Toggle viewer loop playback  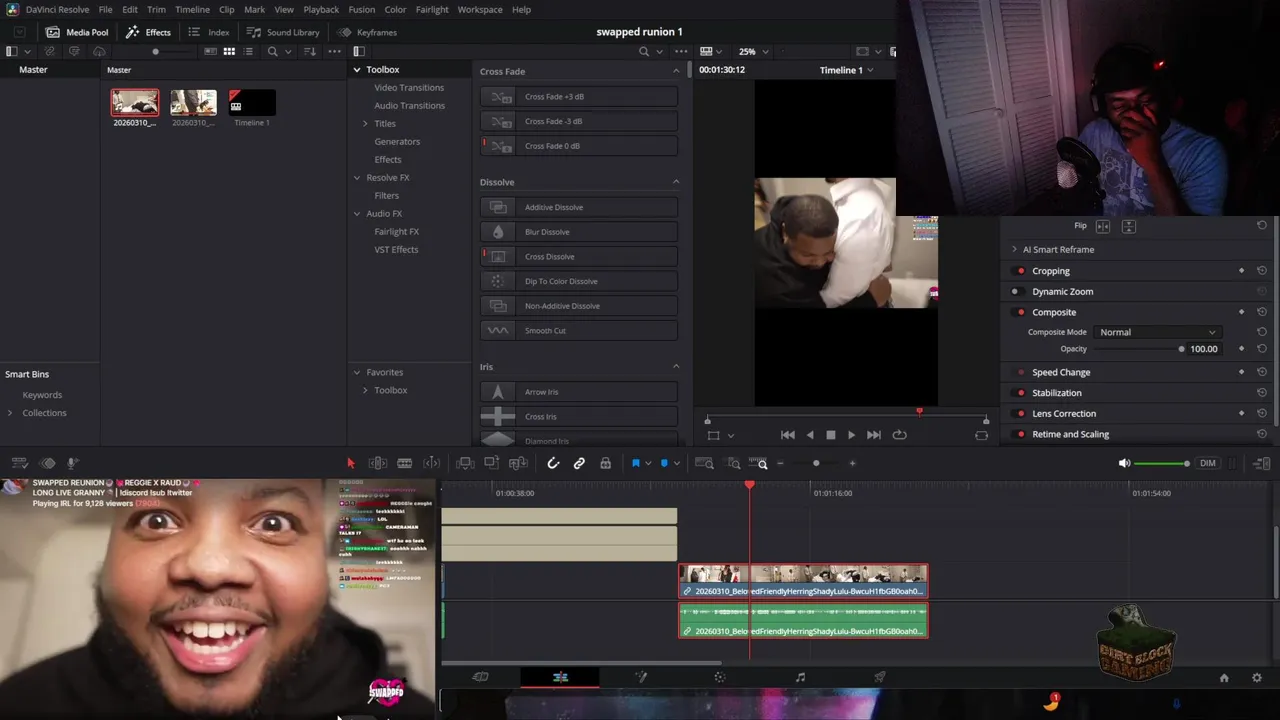(899, 435)
